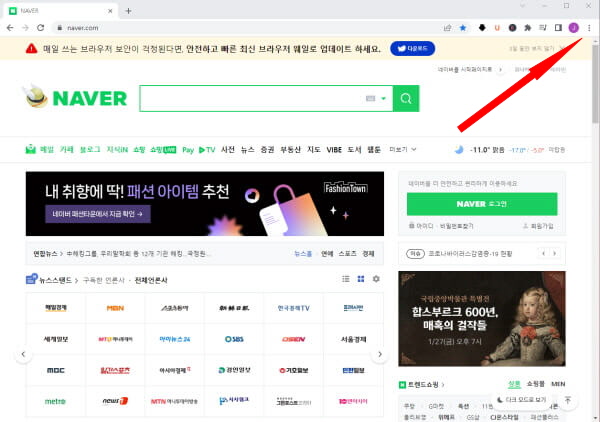The image size is (600, 422).
Task: Open a new browser tab
Action: coord(129,11)
